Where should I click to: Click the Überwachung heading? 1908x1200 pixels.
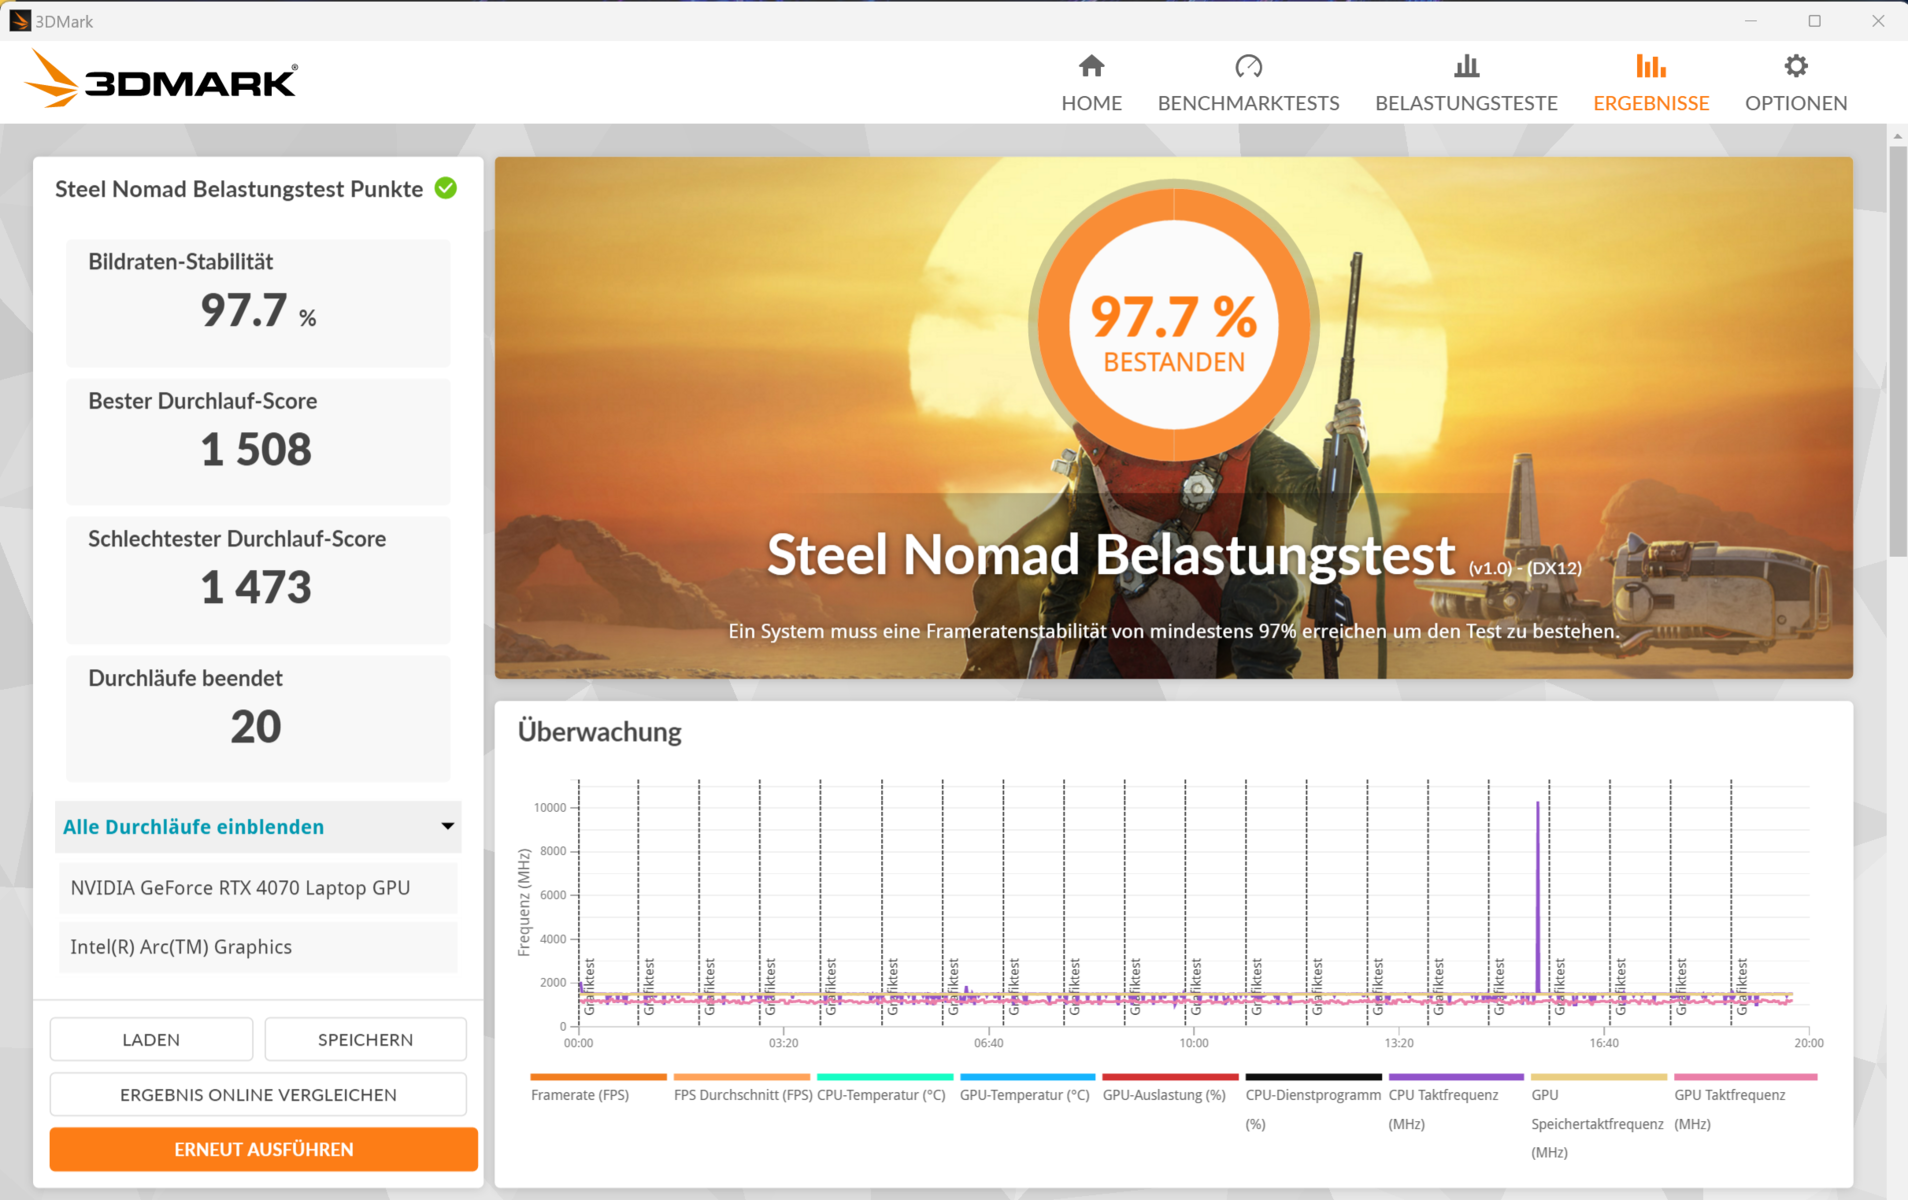[x=600, y=732]
